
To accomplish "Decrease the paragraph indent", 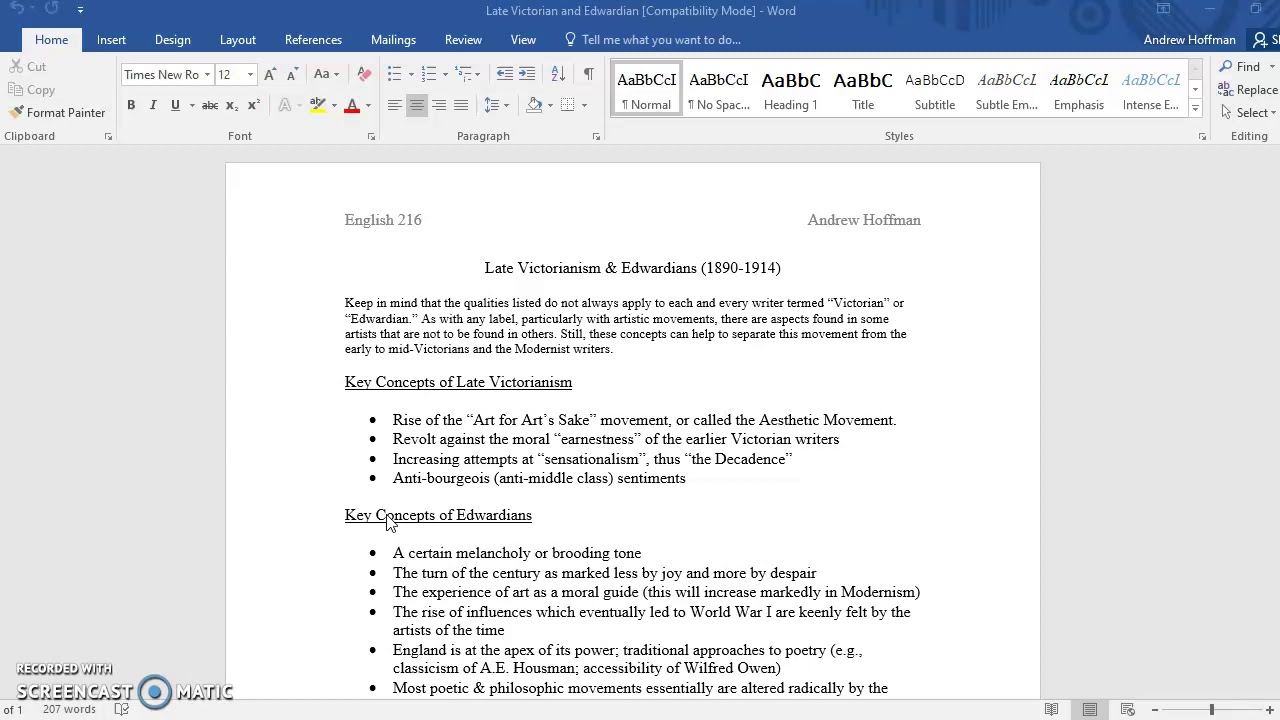I will coord(505,75).
